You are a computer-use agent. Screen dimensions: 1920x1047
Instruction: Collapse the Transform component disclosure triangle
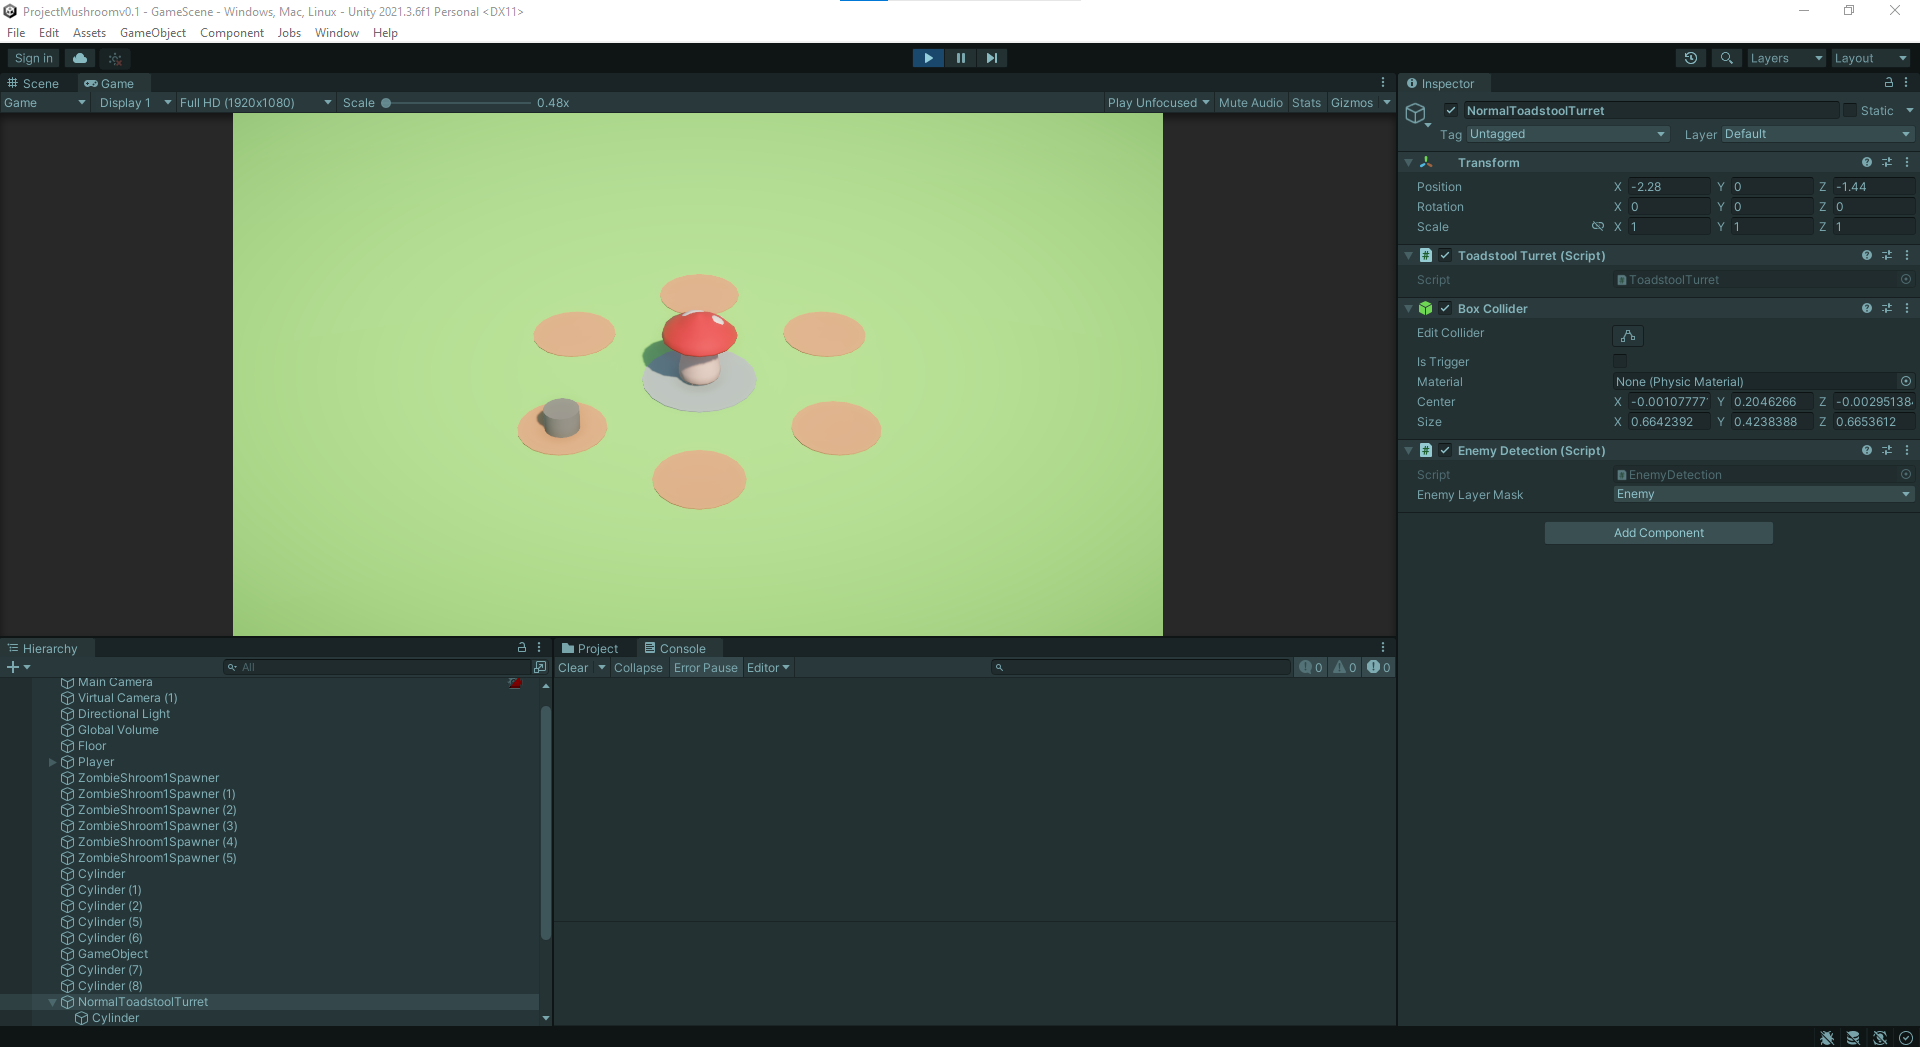(1408, 162)
